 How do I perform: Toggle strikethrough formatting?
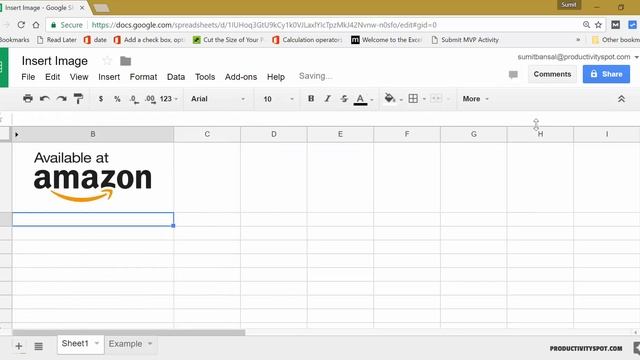(344, 98)
